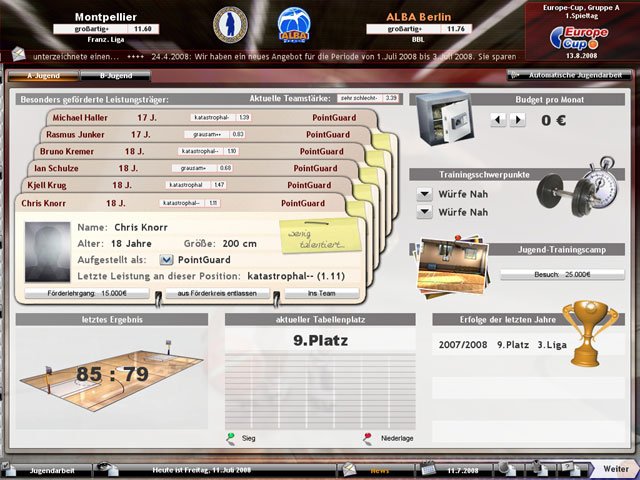
Task: Open second Würfe Nah training dropdown
Action: 424,212
